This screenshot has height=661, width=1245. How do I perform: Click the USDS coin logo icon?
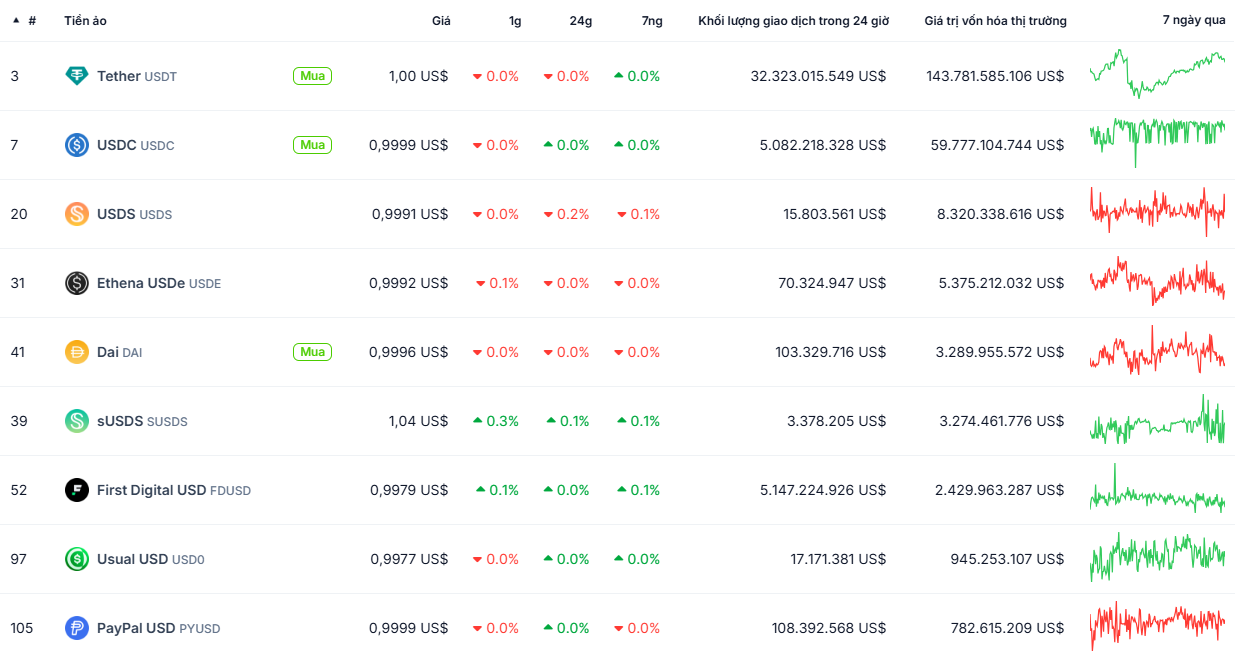[x=77, y=214]
